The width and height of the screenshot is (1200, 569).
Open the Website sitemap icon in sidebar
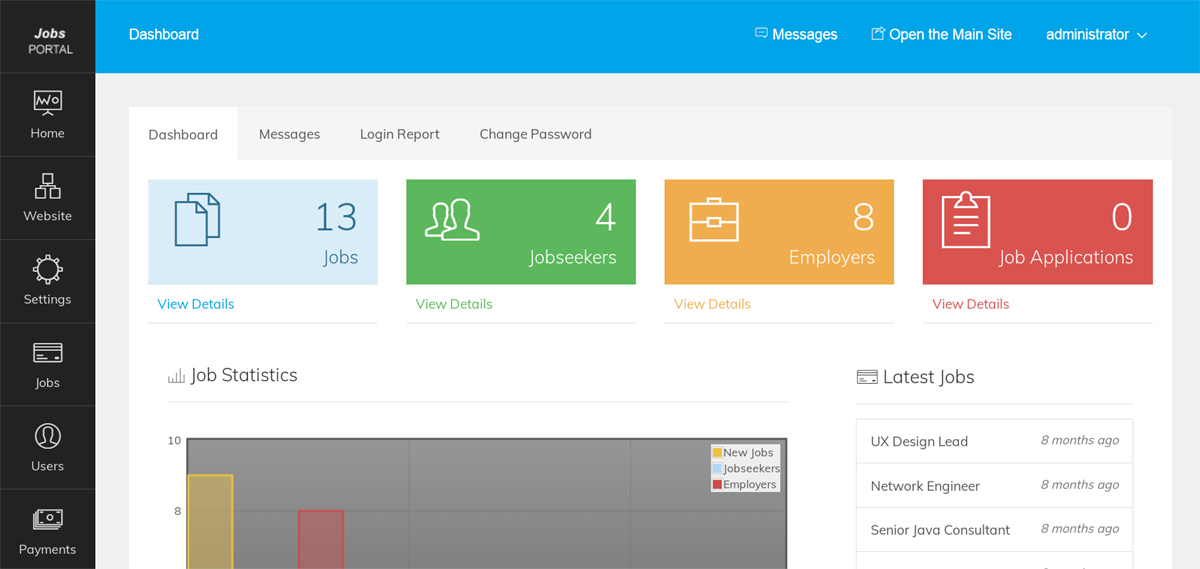(47, 186)
